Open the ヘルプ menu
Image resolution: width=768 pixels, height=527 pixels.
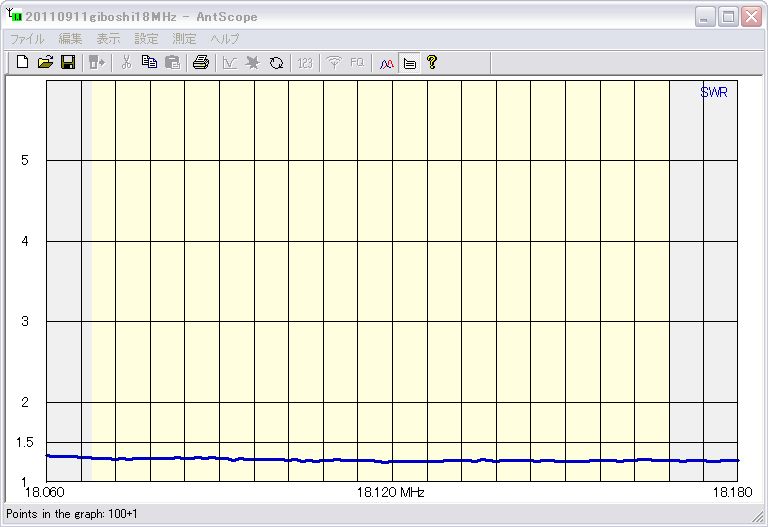click(x=225, y=38)
